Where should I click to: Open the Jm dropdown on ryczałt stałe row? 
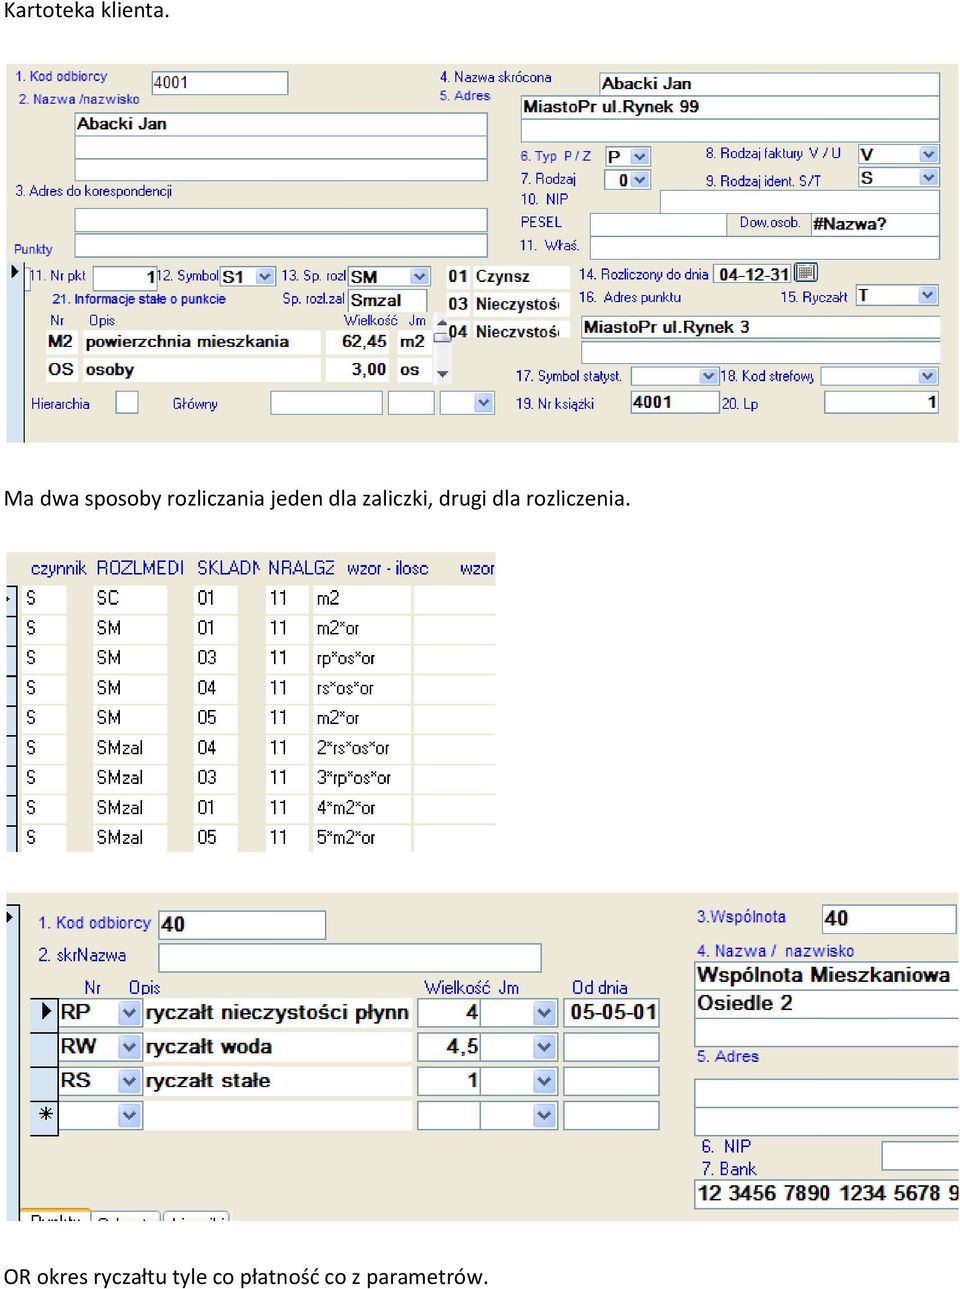coord(544,1081)
